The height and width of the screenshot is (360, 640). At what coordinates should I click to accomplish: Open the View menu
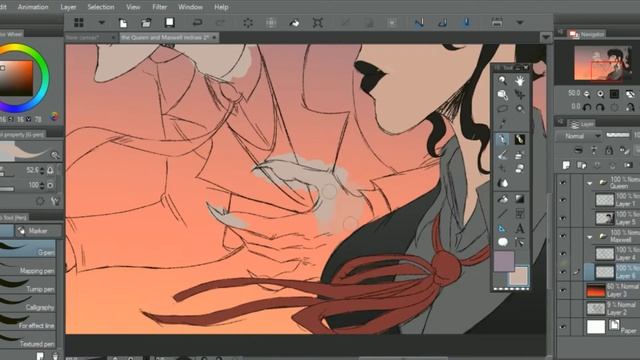coord(133,7)
